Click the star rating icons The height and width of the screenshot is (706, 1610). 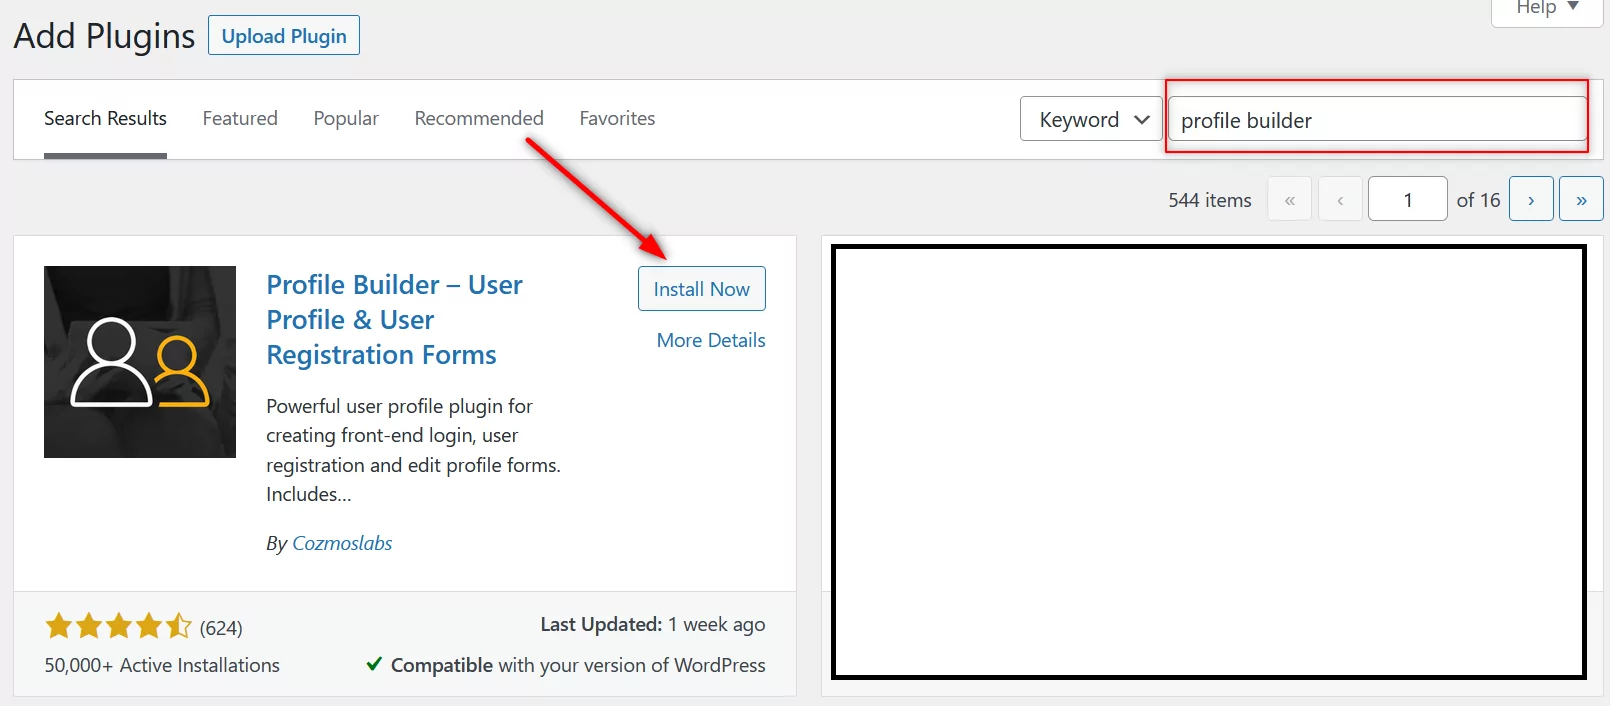coord(118,627)
